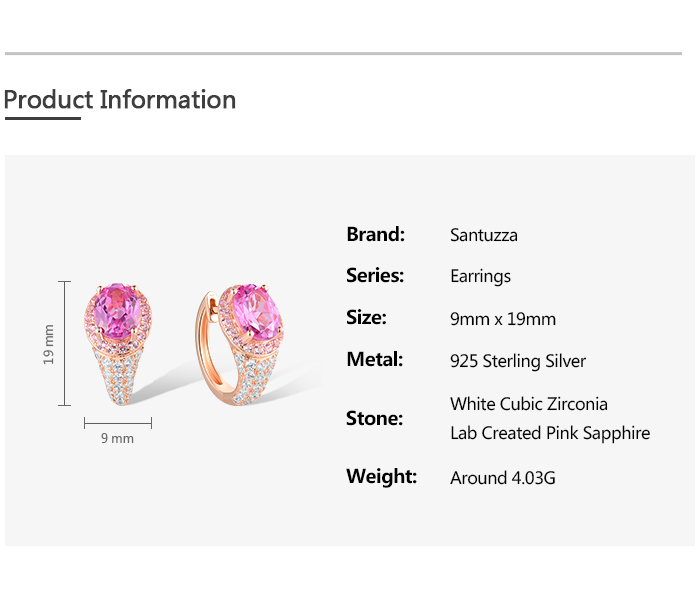
Task: Click the 9mm x 19mm size value
Action: click(x=503, y=320)
